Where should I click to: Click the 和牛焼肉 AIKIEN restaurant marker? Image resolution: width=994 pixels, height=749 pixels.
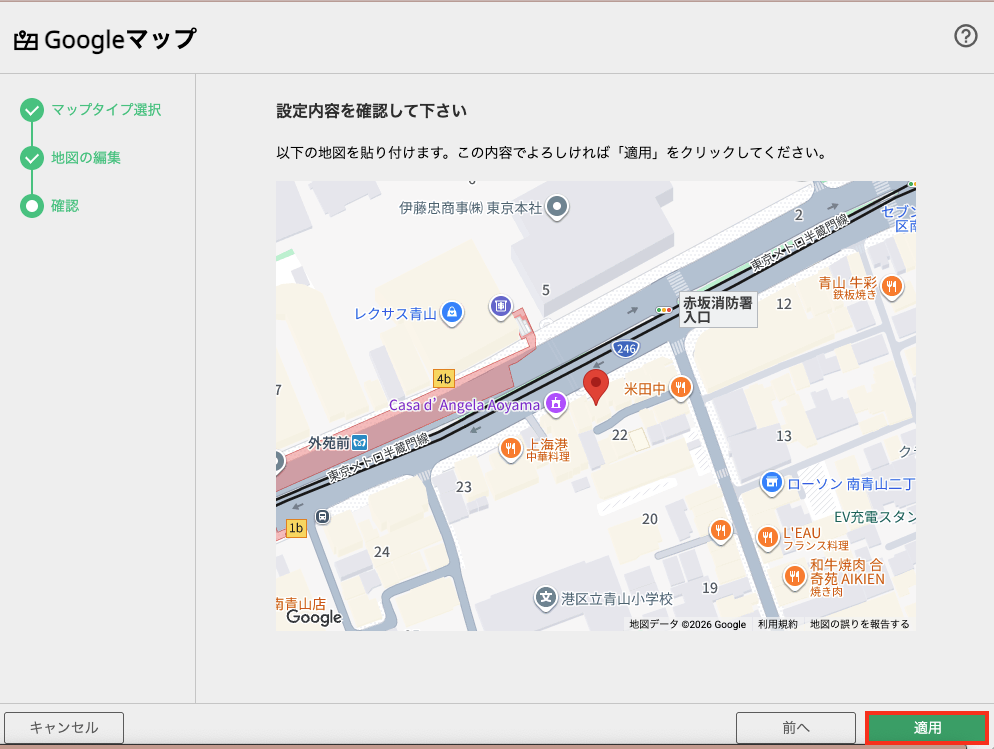(794, 577)
